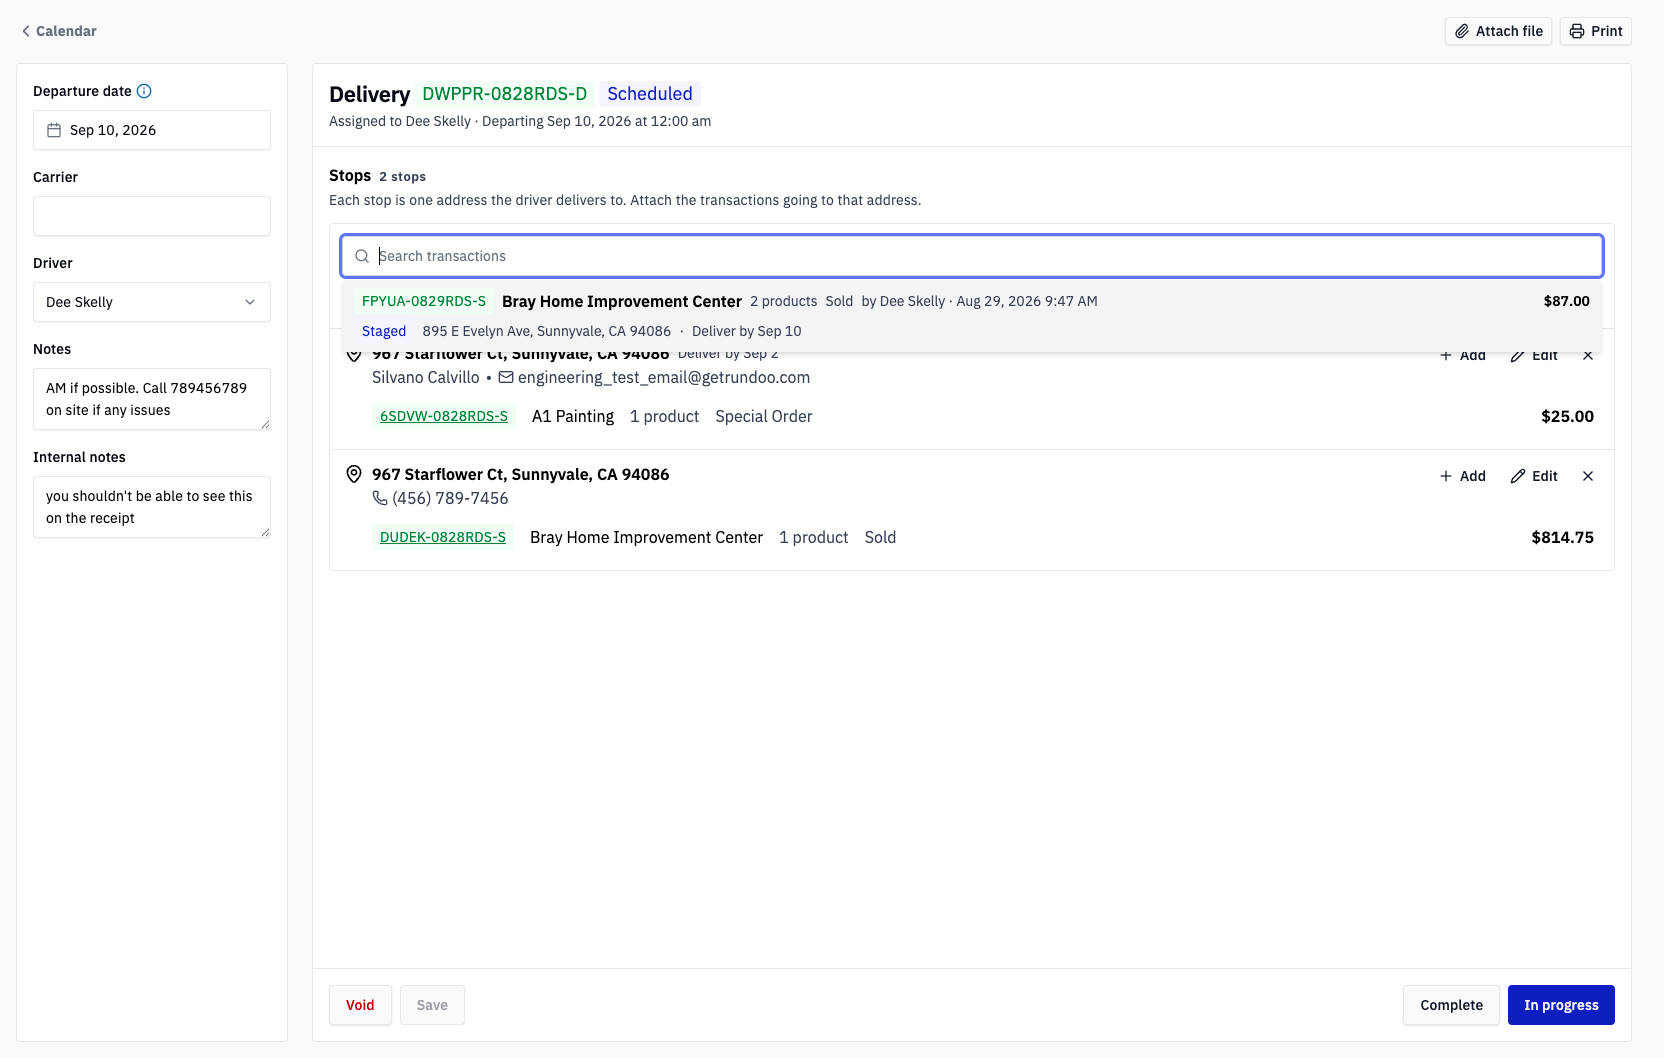Viewport: 1664px width, 1058px height.
Task: Click the printer icon for Print
Action: pos(1577,31)
